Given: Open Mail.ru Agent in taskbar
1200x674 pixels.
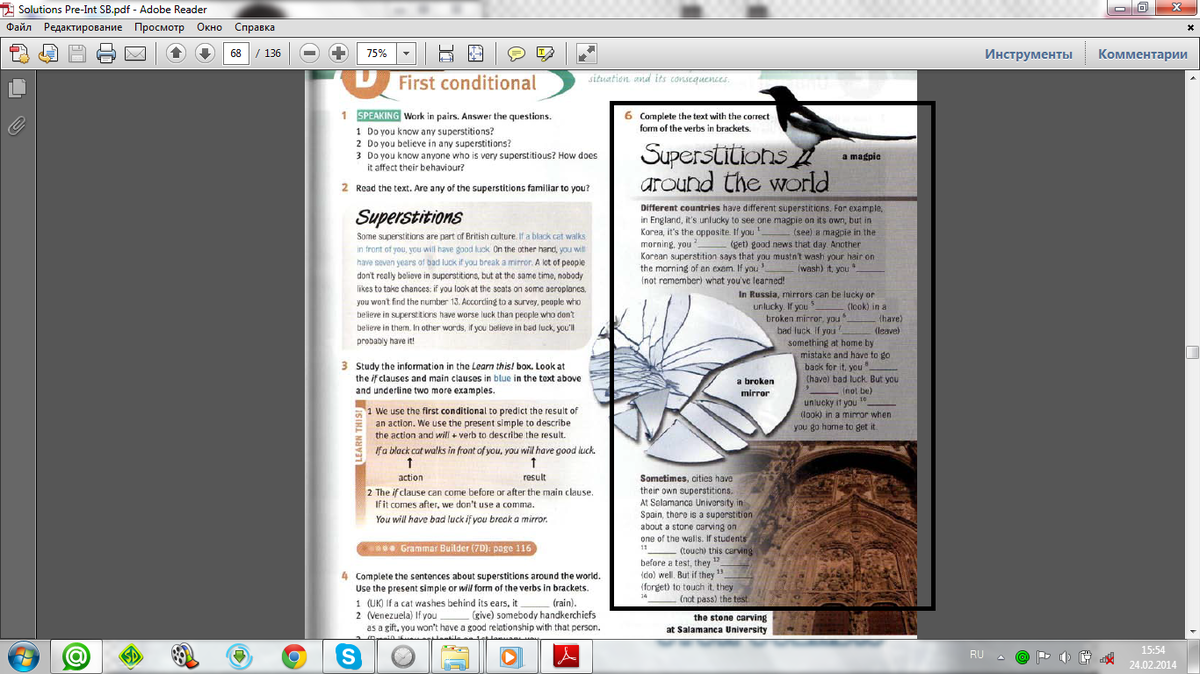Looking at the screenshot, I should tap(76, 657).
